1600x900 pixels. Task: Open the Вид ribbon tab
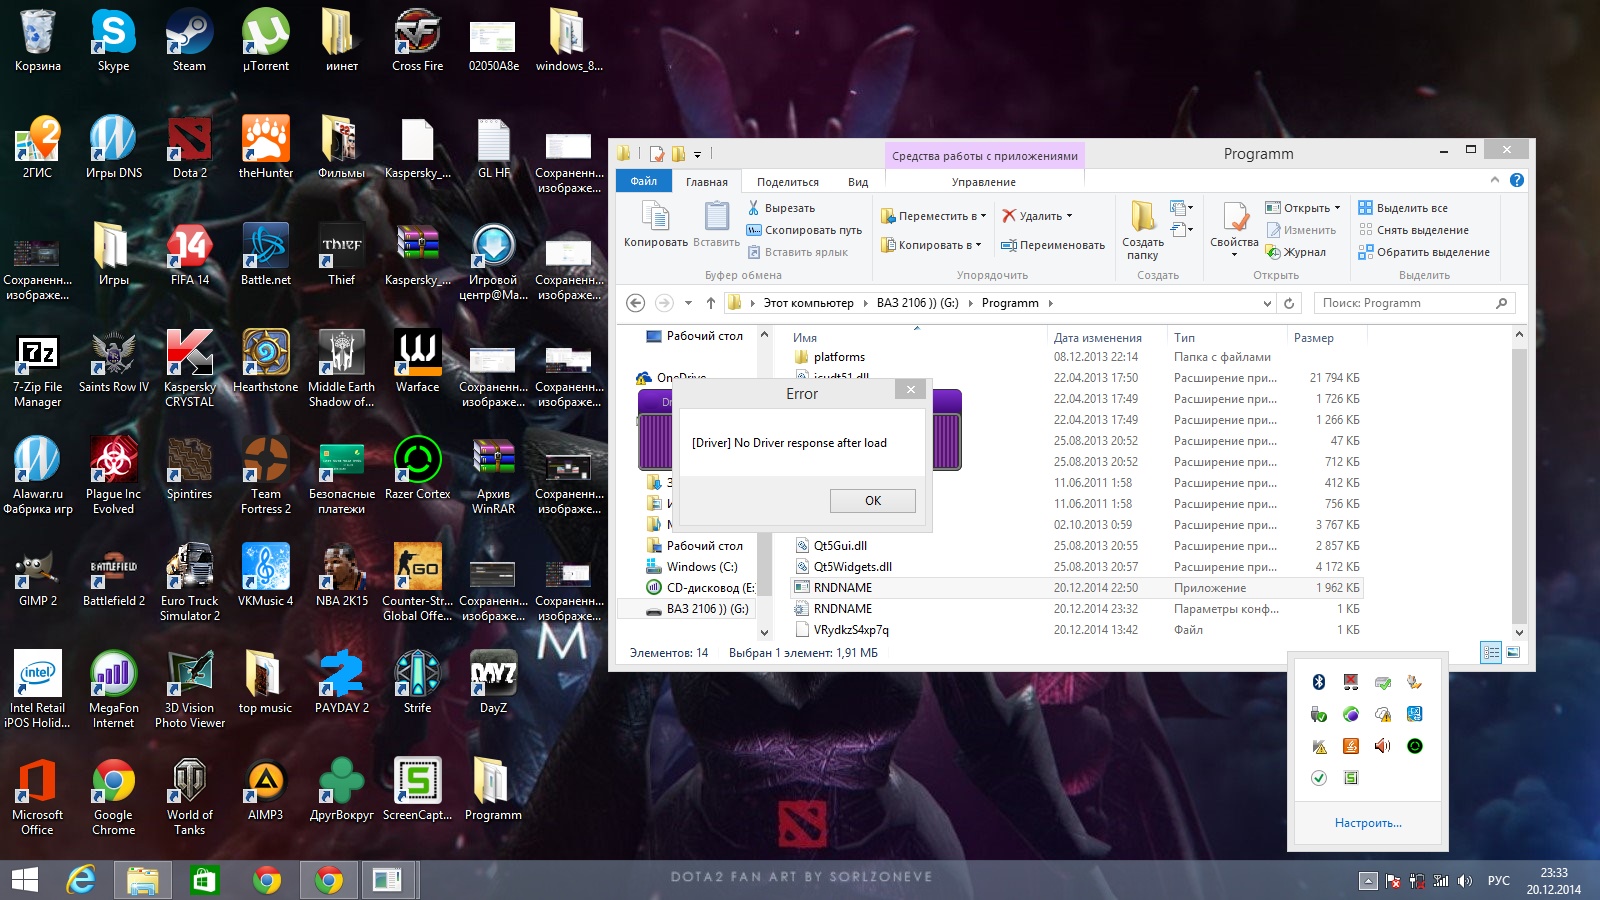(x=858, y=182)
